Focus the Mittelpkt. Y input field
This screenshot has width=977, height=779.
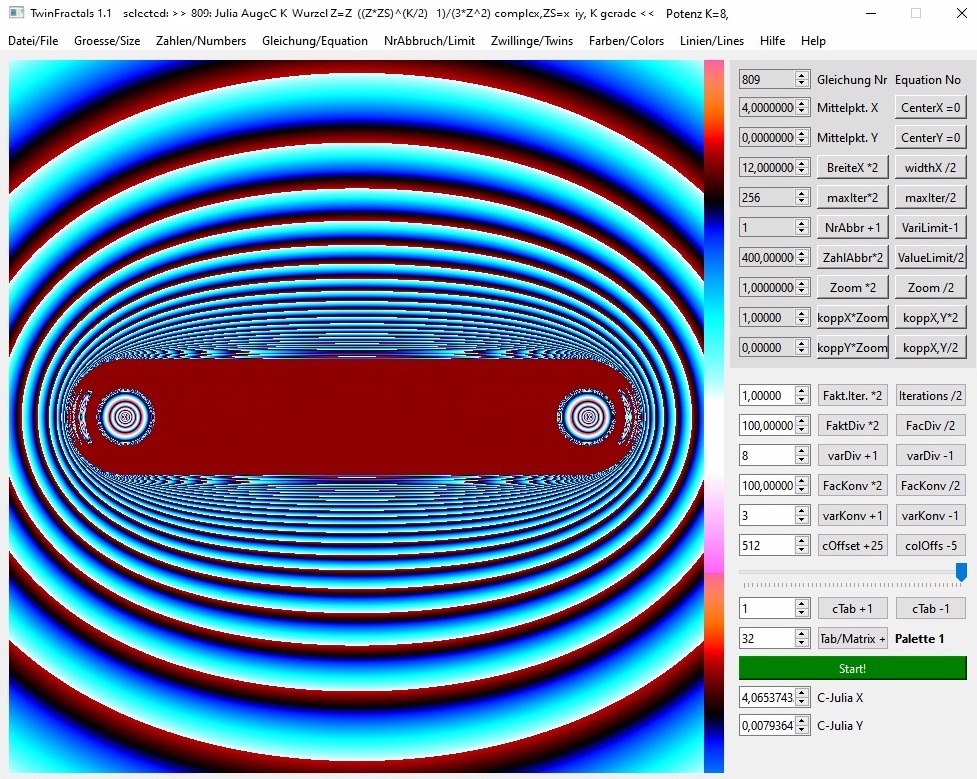tap(774, 138)
